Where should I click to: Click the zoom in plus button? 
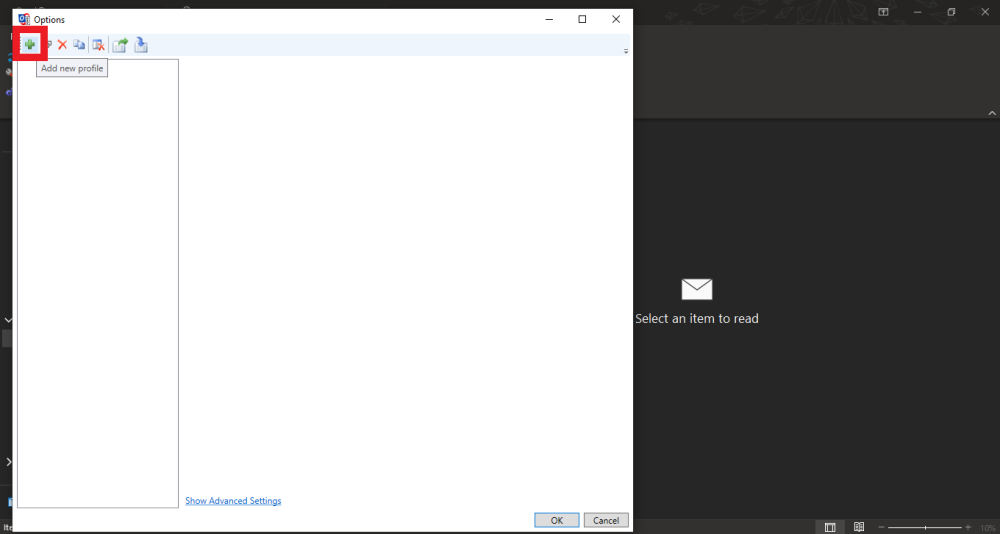[x=968, y=527]
